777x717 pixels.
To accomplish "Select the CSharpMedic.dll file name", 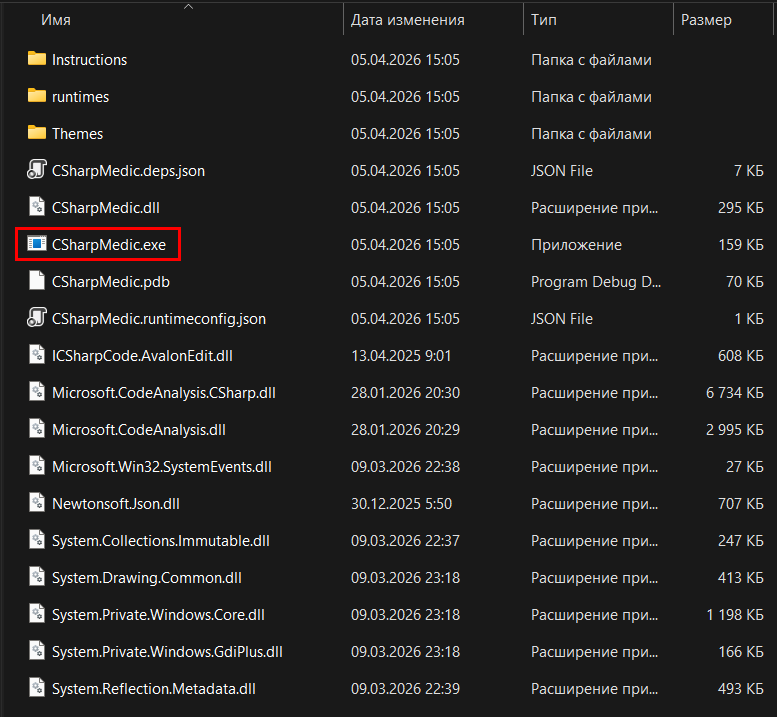I will tap(106, 208).
